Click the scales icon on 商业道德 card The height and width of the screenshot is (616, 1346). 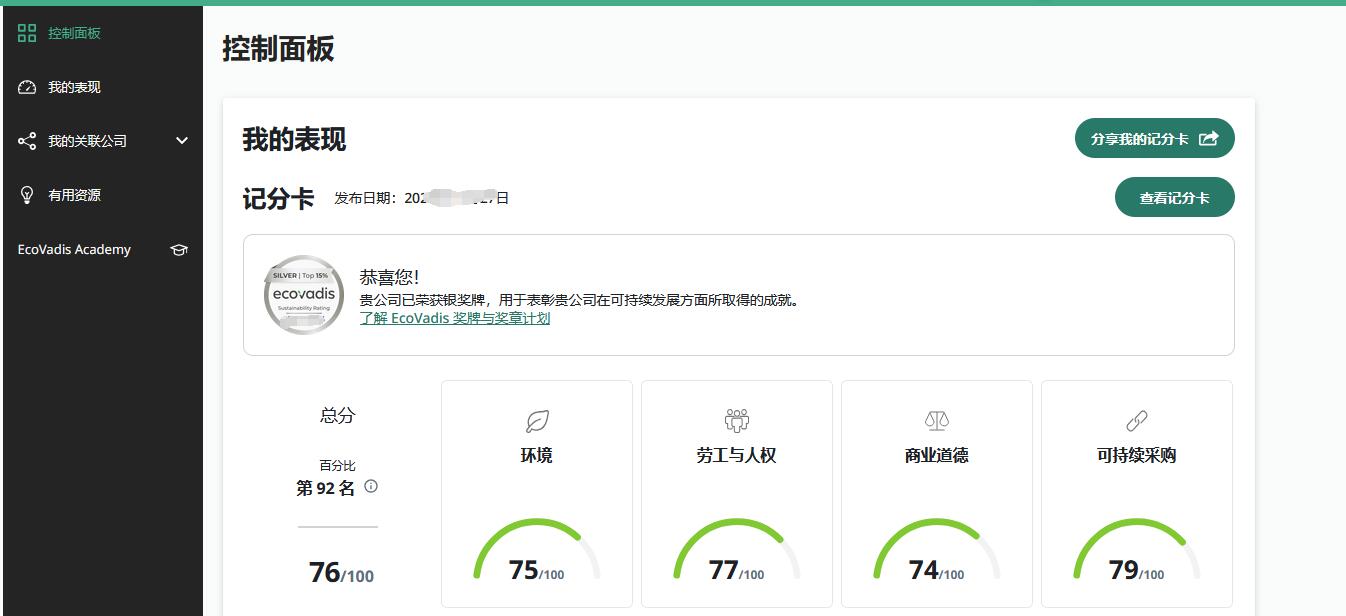coord(937,421)
